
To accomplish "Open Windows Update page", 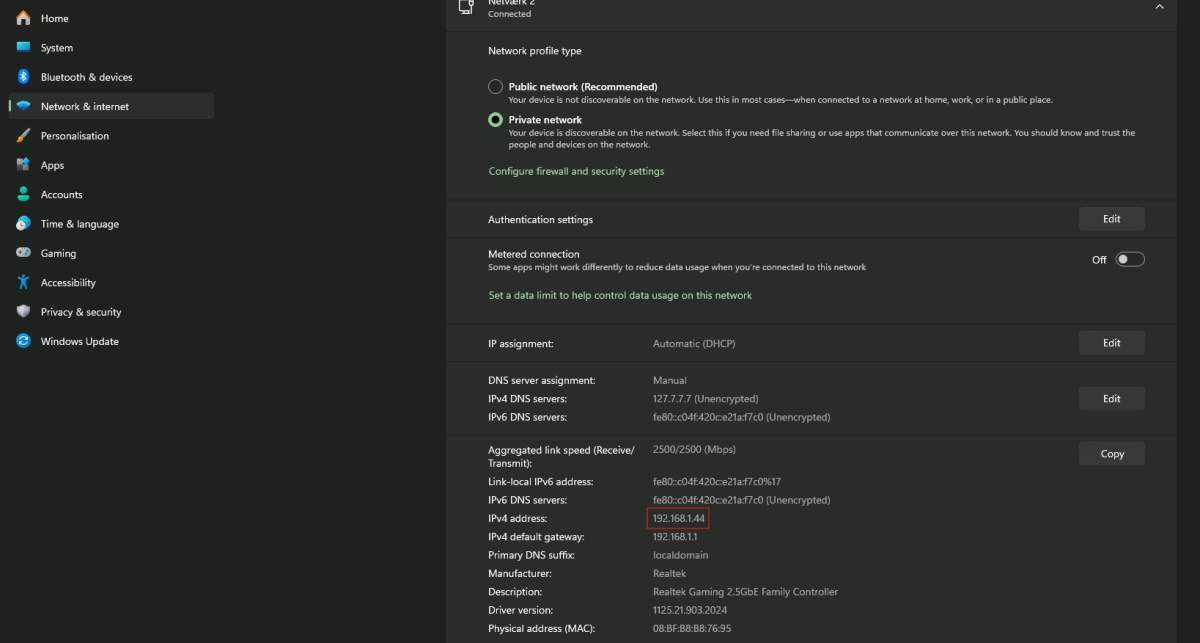I will tap(111, 341).
